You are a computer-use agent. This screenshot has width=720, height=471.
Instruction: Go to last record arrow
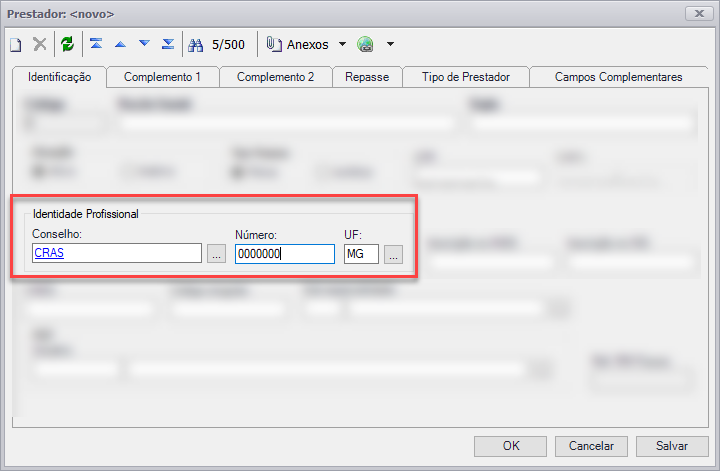point(168,44)
